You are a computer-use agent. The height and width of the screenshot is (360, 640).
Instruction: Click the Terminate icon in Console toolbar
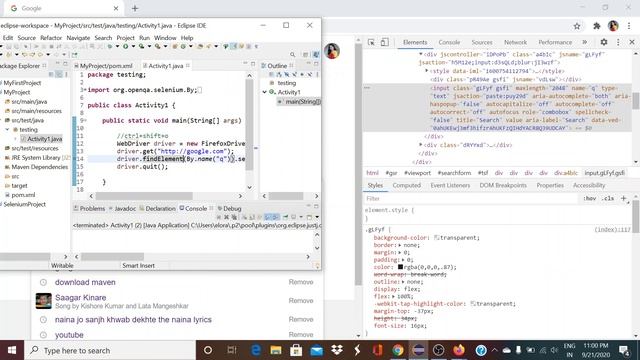pos(219,217)
